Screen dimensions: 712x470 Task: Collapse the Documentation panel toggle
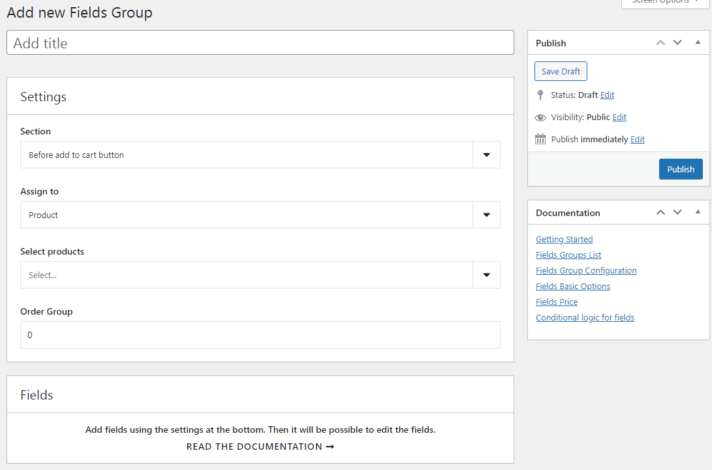(697, 213)
